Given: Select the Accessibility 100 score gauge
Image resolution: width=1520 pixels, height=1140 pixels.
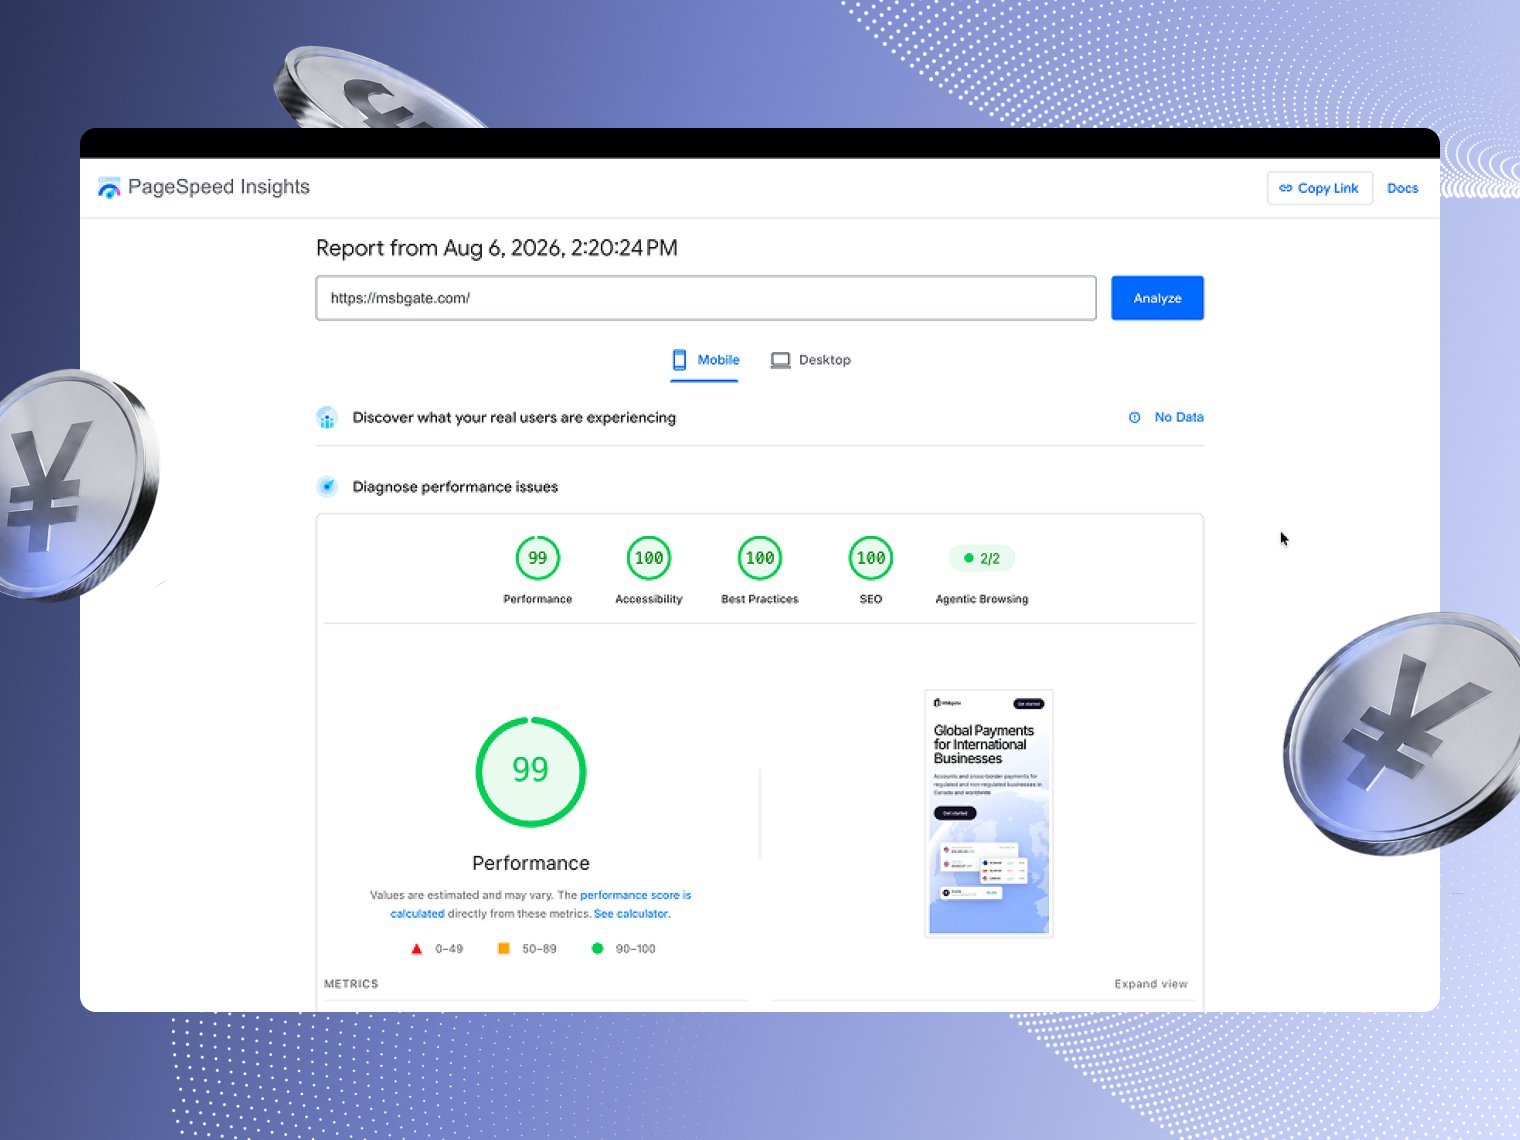Looking at the screenshot, I should point(649,558).
